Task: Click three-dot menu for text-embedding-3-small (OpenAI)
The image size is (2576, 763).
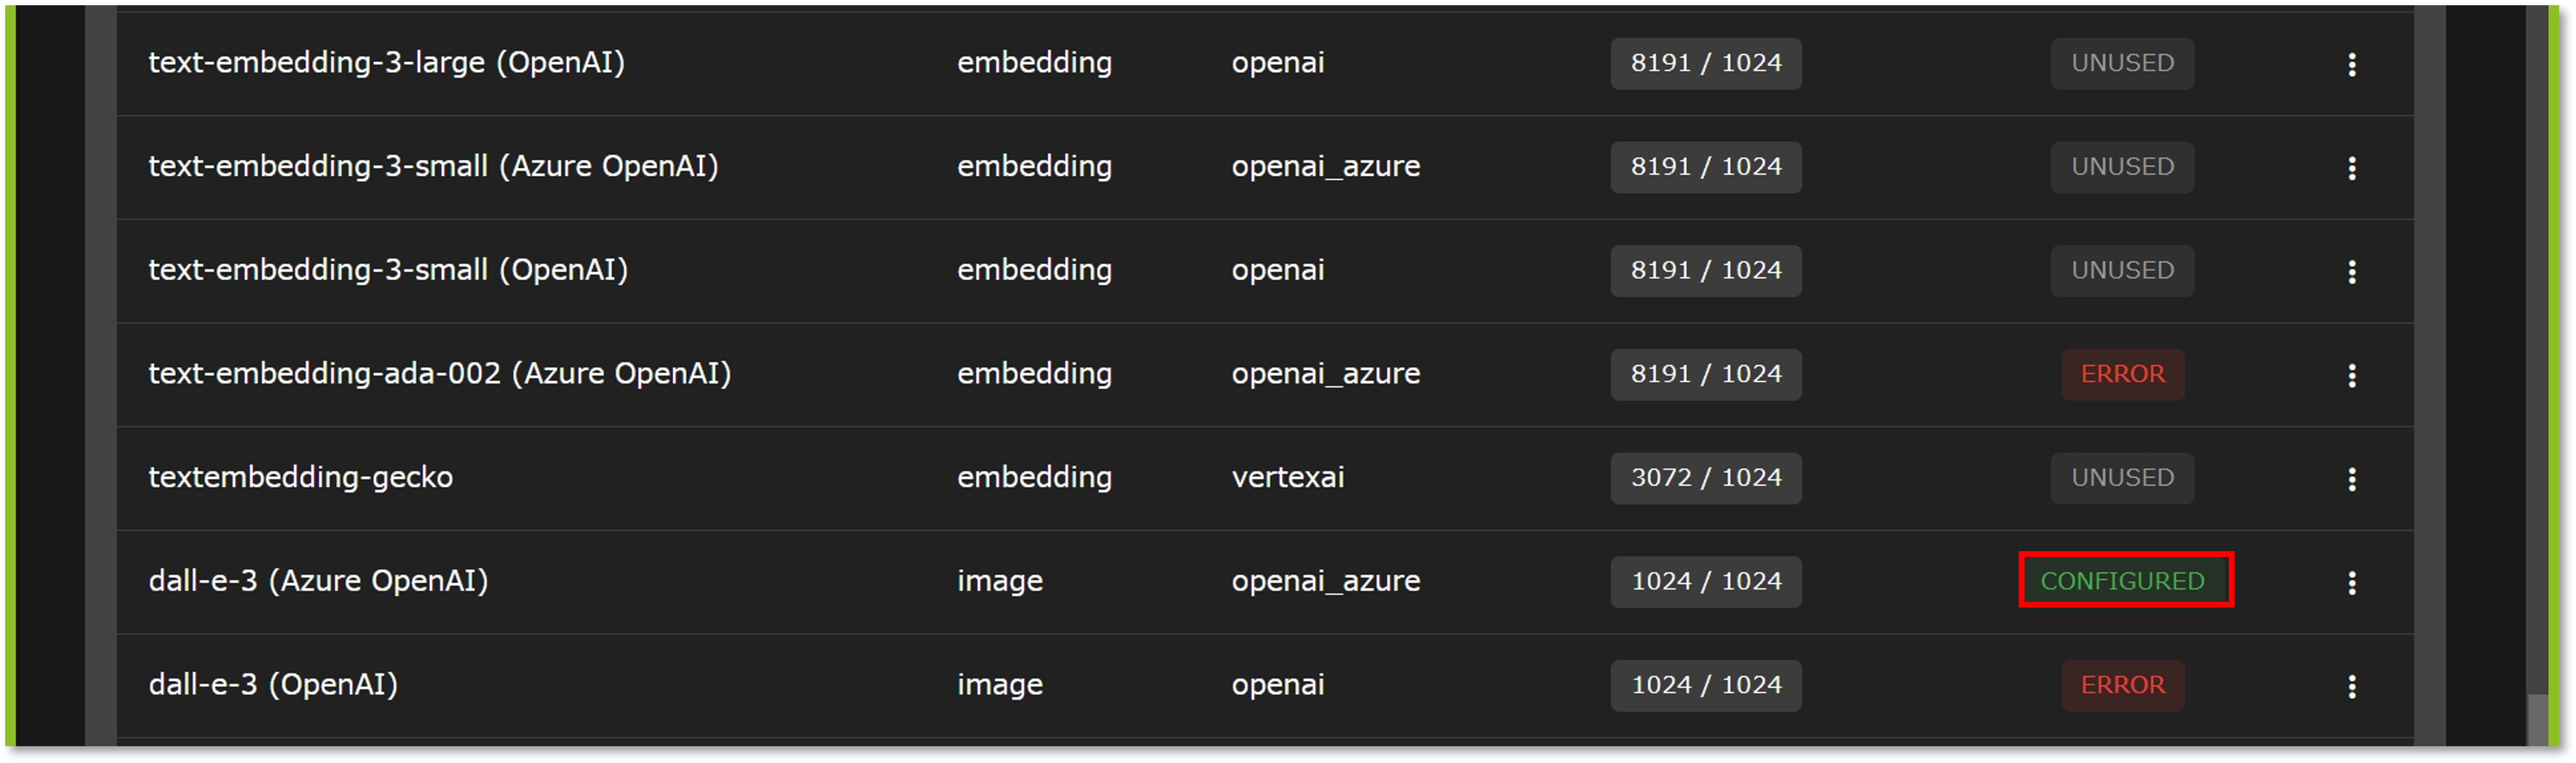Action: tap(2351, 271)
